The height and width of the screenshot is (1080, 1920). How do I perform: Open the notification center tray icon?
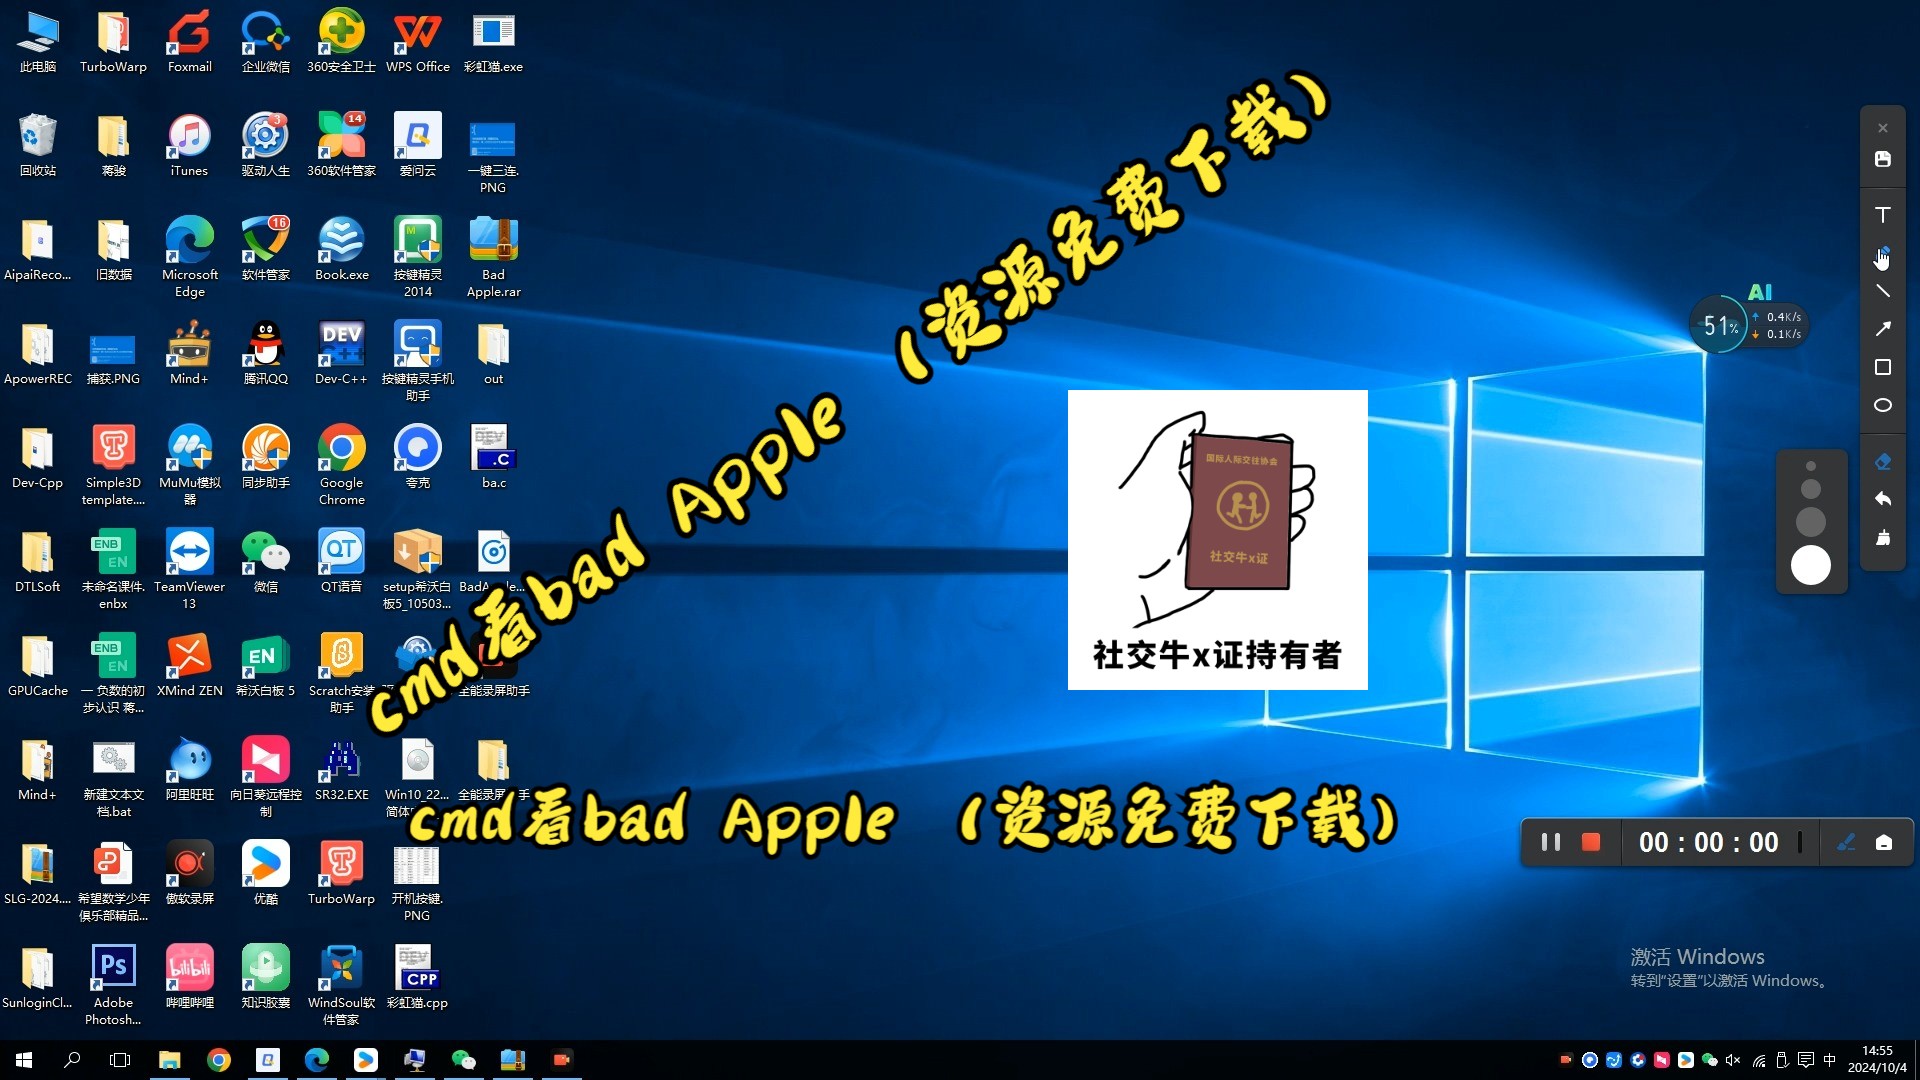click(1806, 1060)
